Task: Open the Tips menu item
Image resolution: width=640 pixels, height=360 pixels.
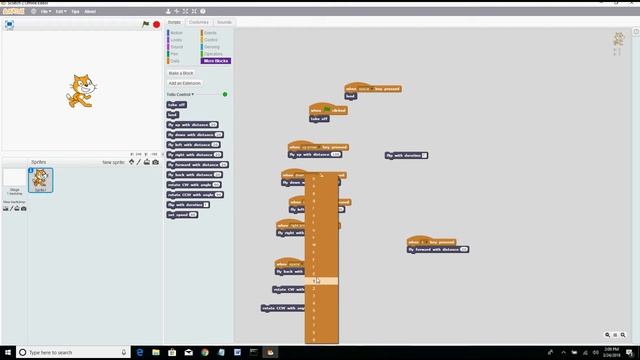Action: pyautogui.click(x=76, y=11)
